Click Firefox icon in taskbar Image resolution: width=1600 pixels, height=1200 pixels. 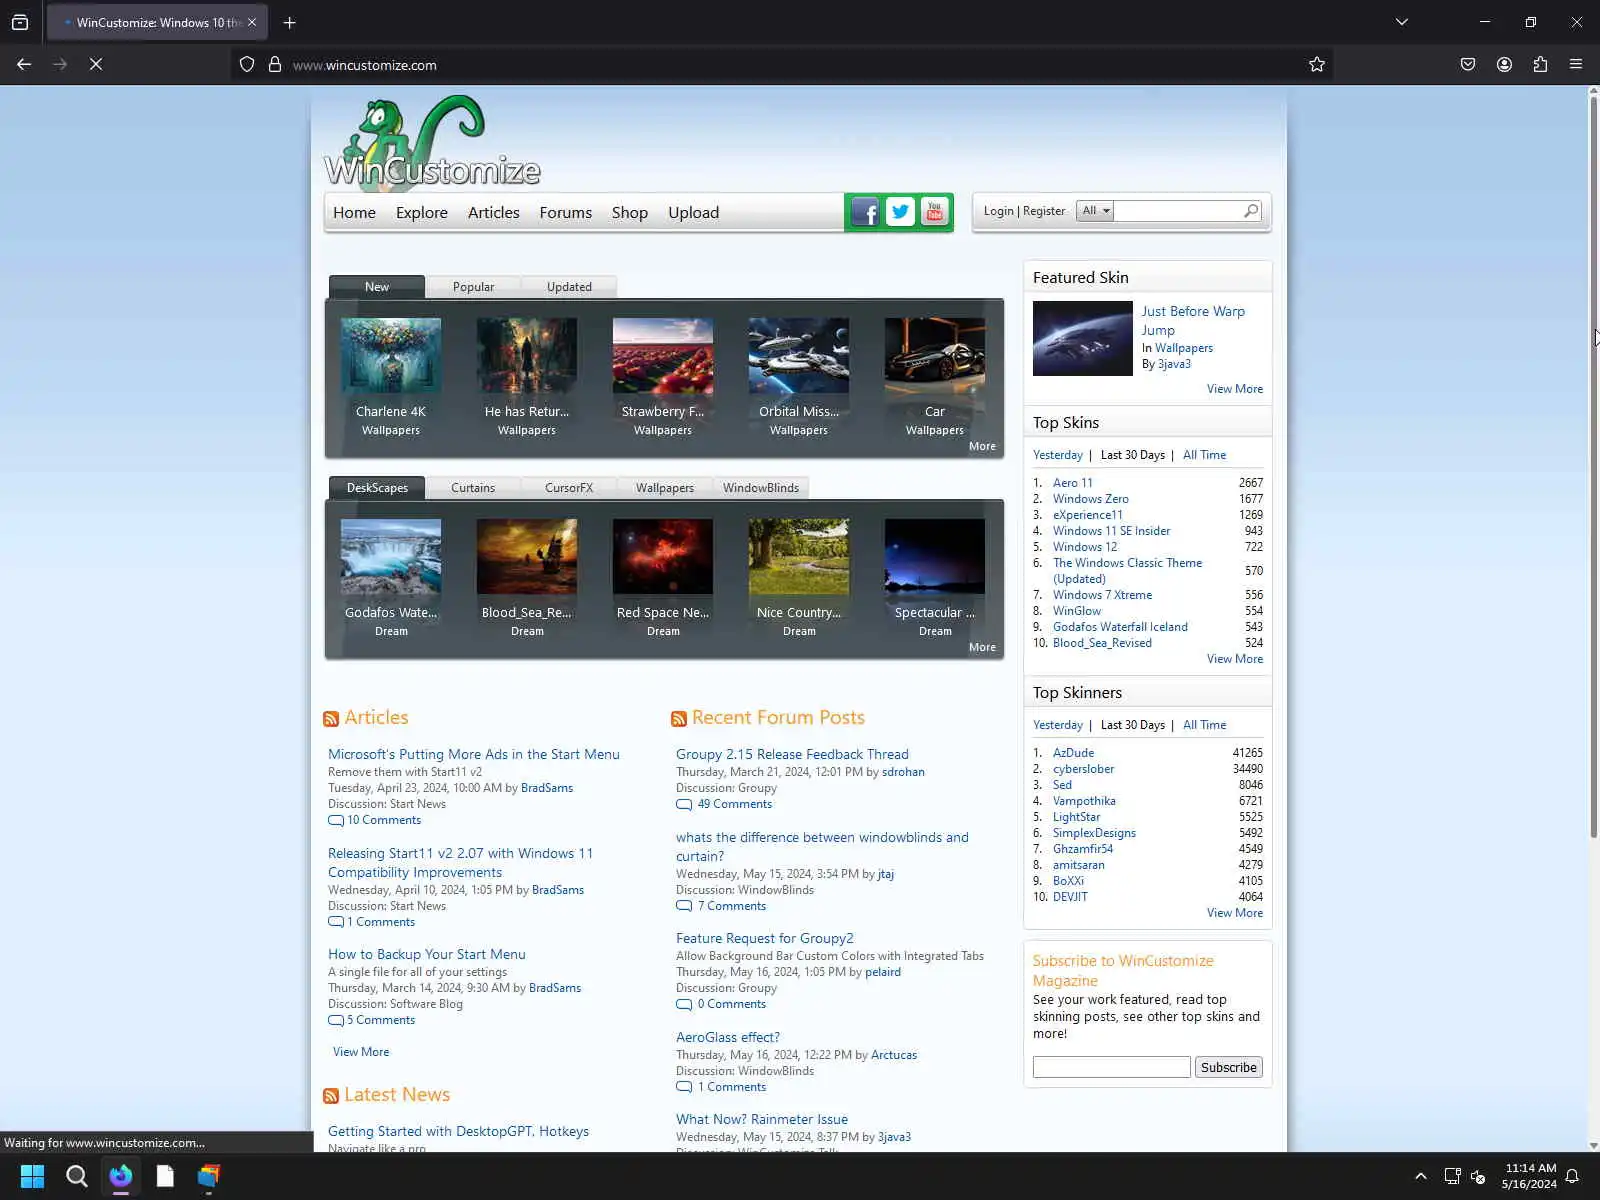(121, 1176)
